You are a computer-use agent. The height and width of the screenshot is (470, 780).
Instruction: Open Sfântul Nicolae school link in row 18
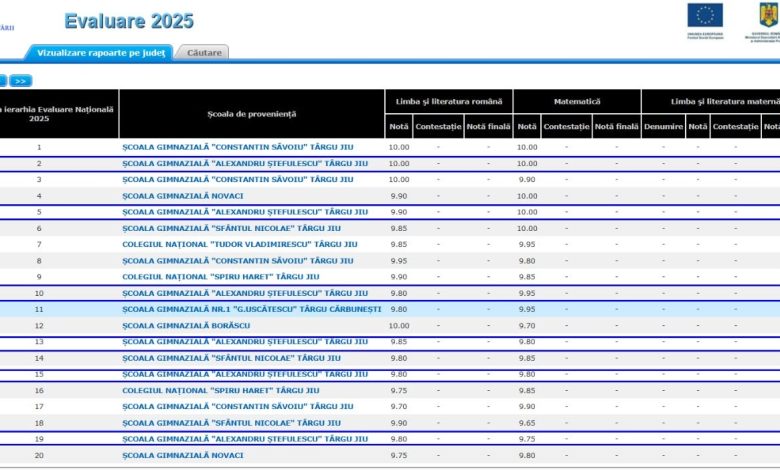231,423
